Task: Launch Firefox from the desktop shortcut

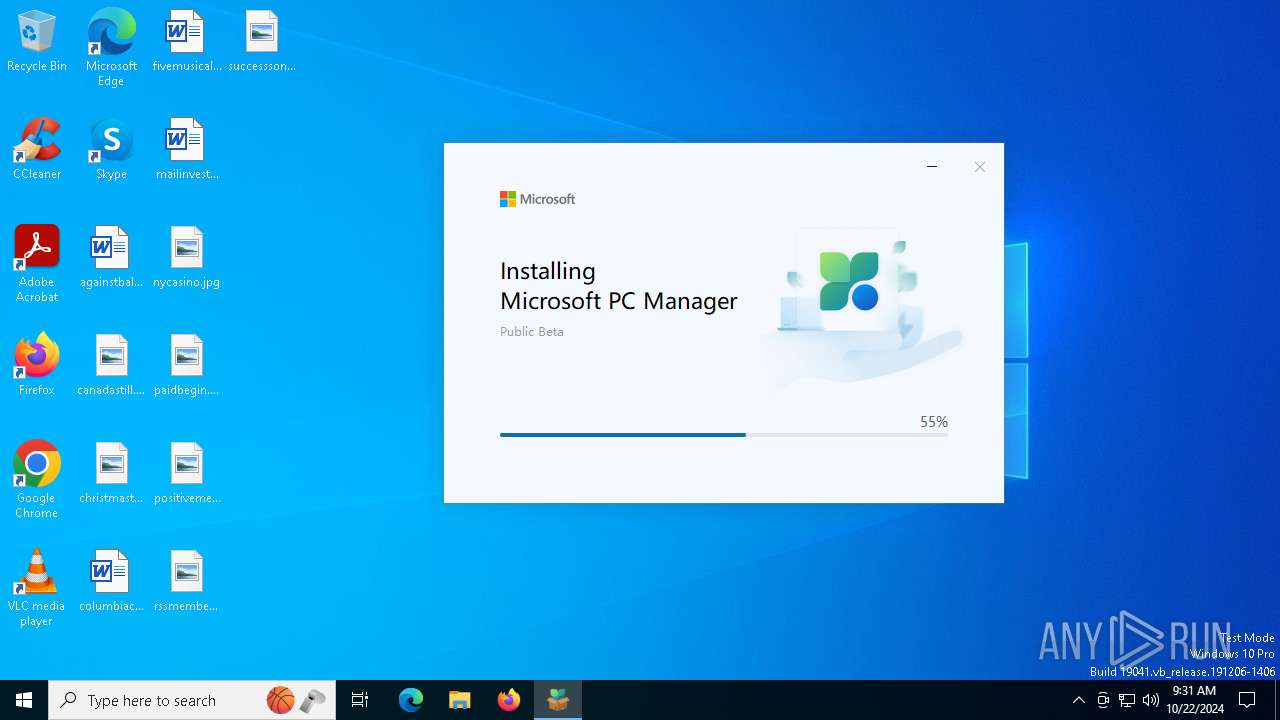Action: click(x=37, y=366)
